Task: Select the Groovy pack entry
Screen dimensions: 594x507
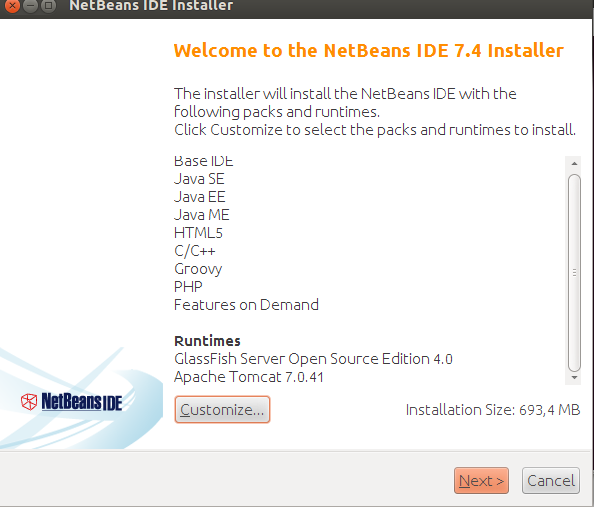Action: click(x=198, y=269)
